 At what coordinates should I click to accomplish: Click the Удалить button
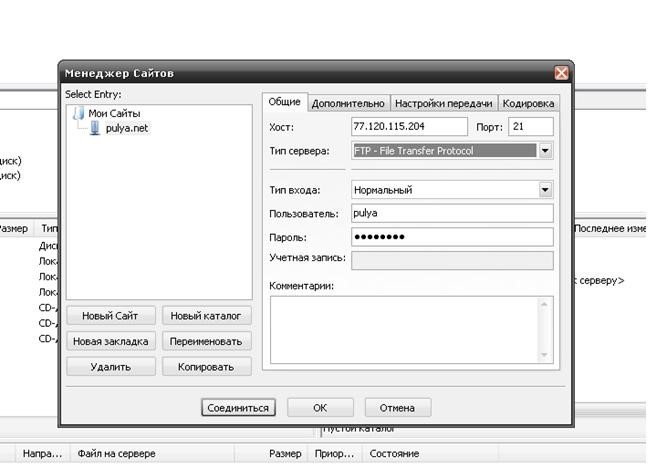[x=111, y=367]
